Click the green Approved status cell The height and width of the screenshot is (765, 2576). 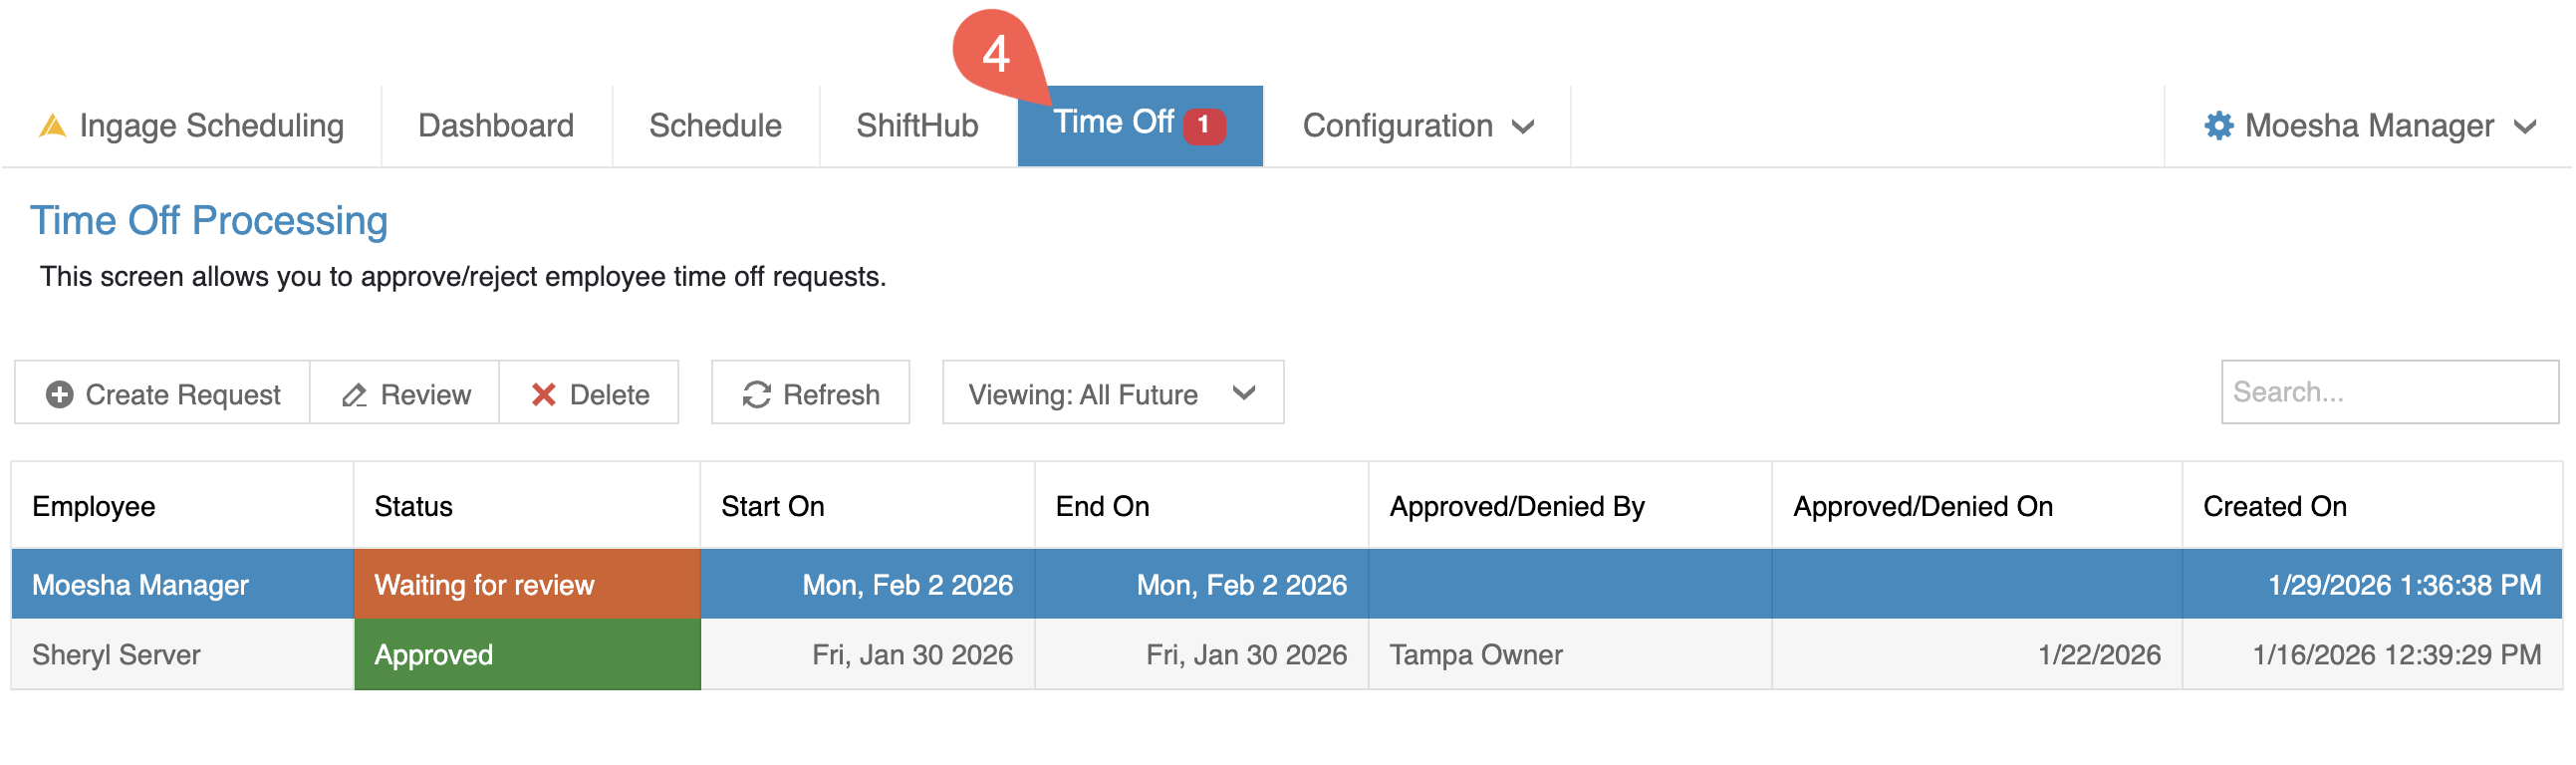(x=527, y=655)
